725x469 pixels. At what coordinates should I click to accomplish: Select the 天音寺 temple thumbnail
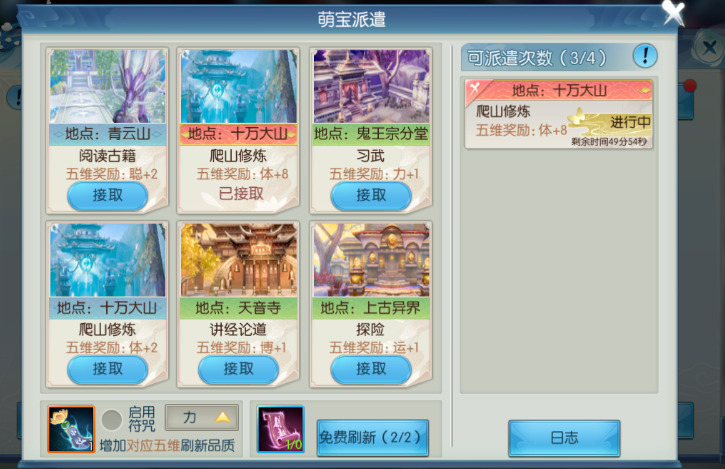tap(239, 260)
